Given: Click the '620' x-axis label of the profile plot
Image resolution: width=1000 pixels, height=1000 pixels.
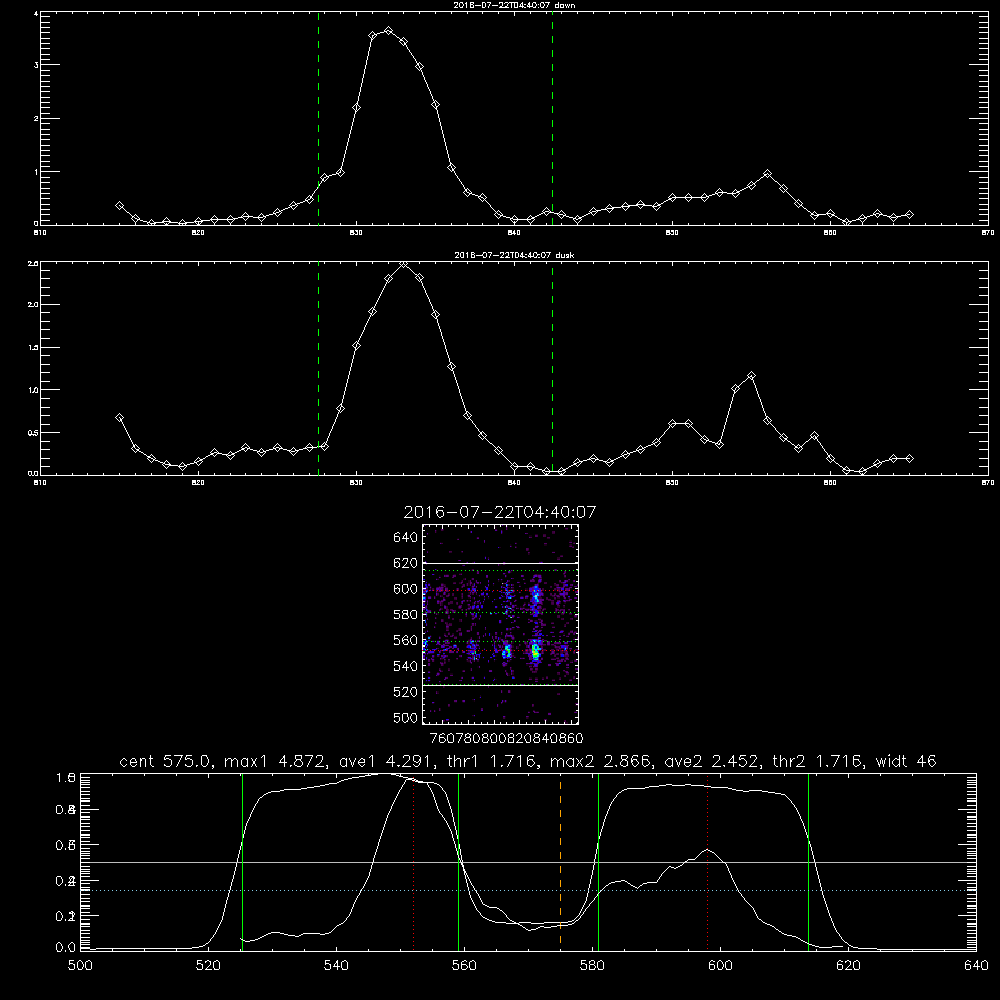Looking at the screenshot, I should coord(848,966).
